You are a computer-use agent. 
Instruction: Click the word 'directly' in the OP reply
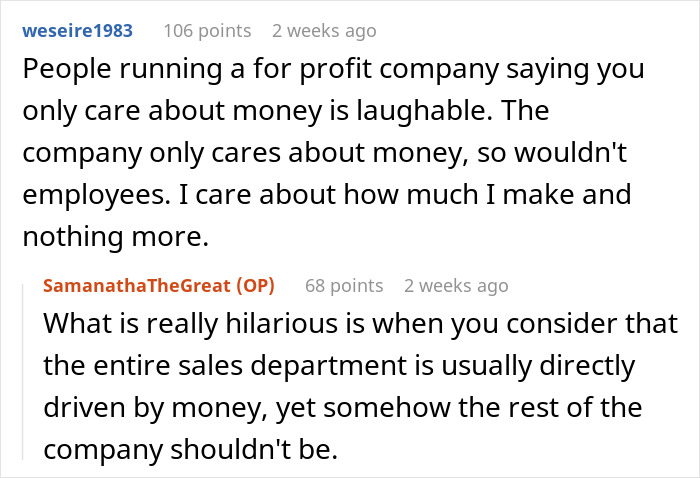(591, 366)
